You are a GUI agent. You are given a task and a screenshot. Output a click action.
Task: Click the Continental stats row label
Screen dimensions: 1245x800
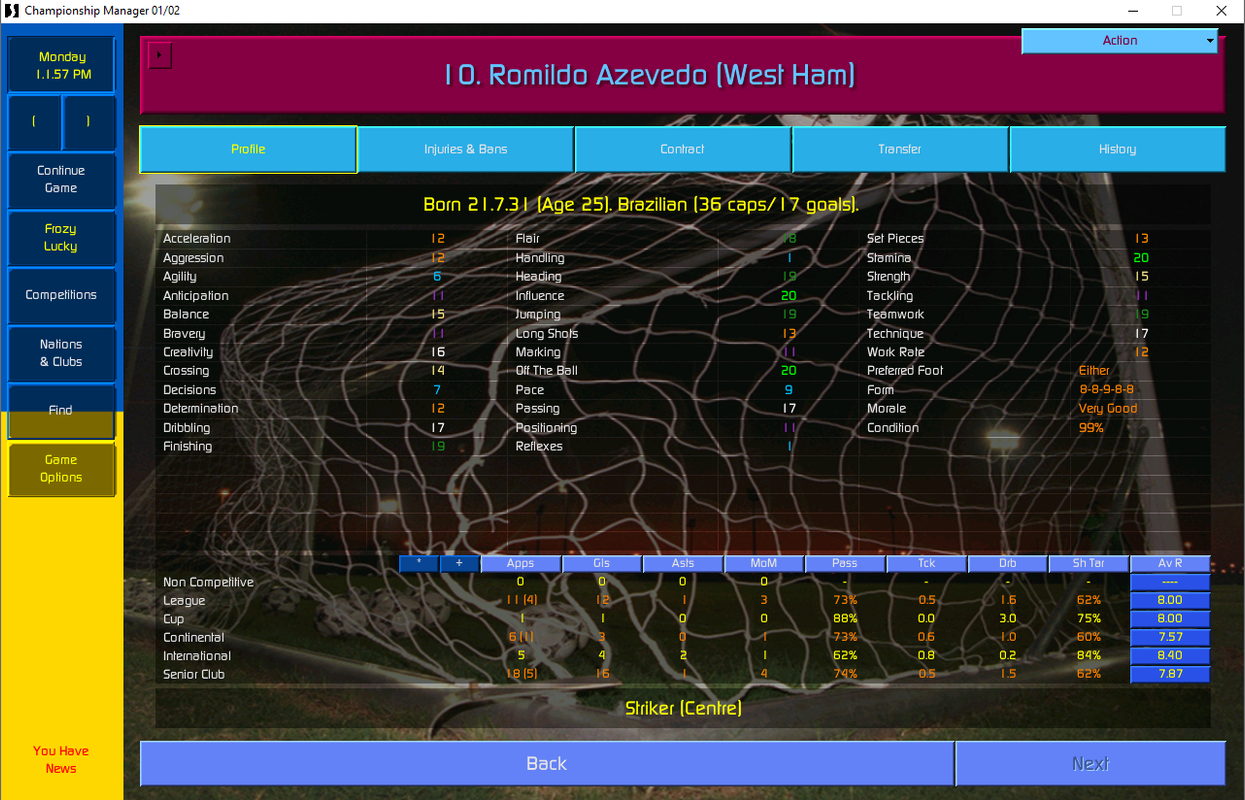[x=193, y=637]
